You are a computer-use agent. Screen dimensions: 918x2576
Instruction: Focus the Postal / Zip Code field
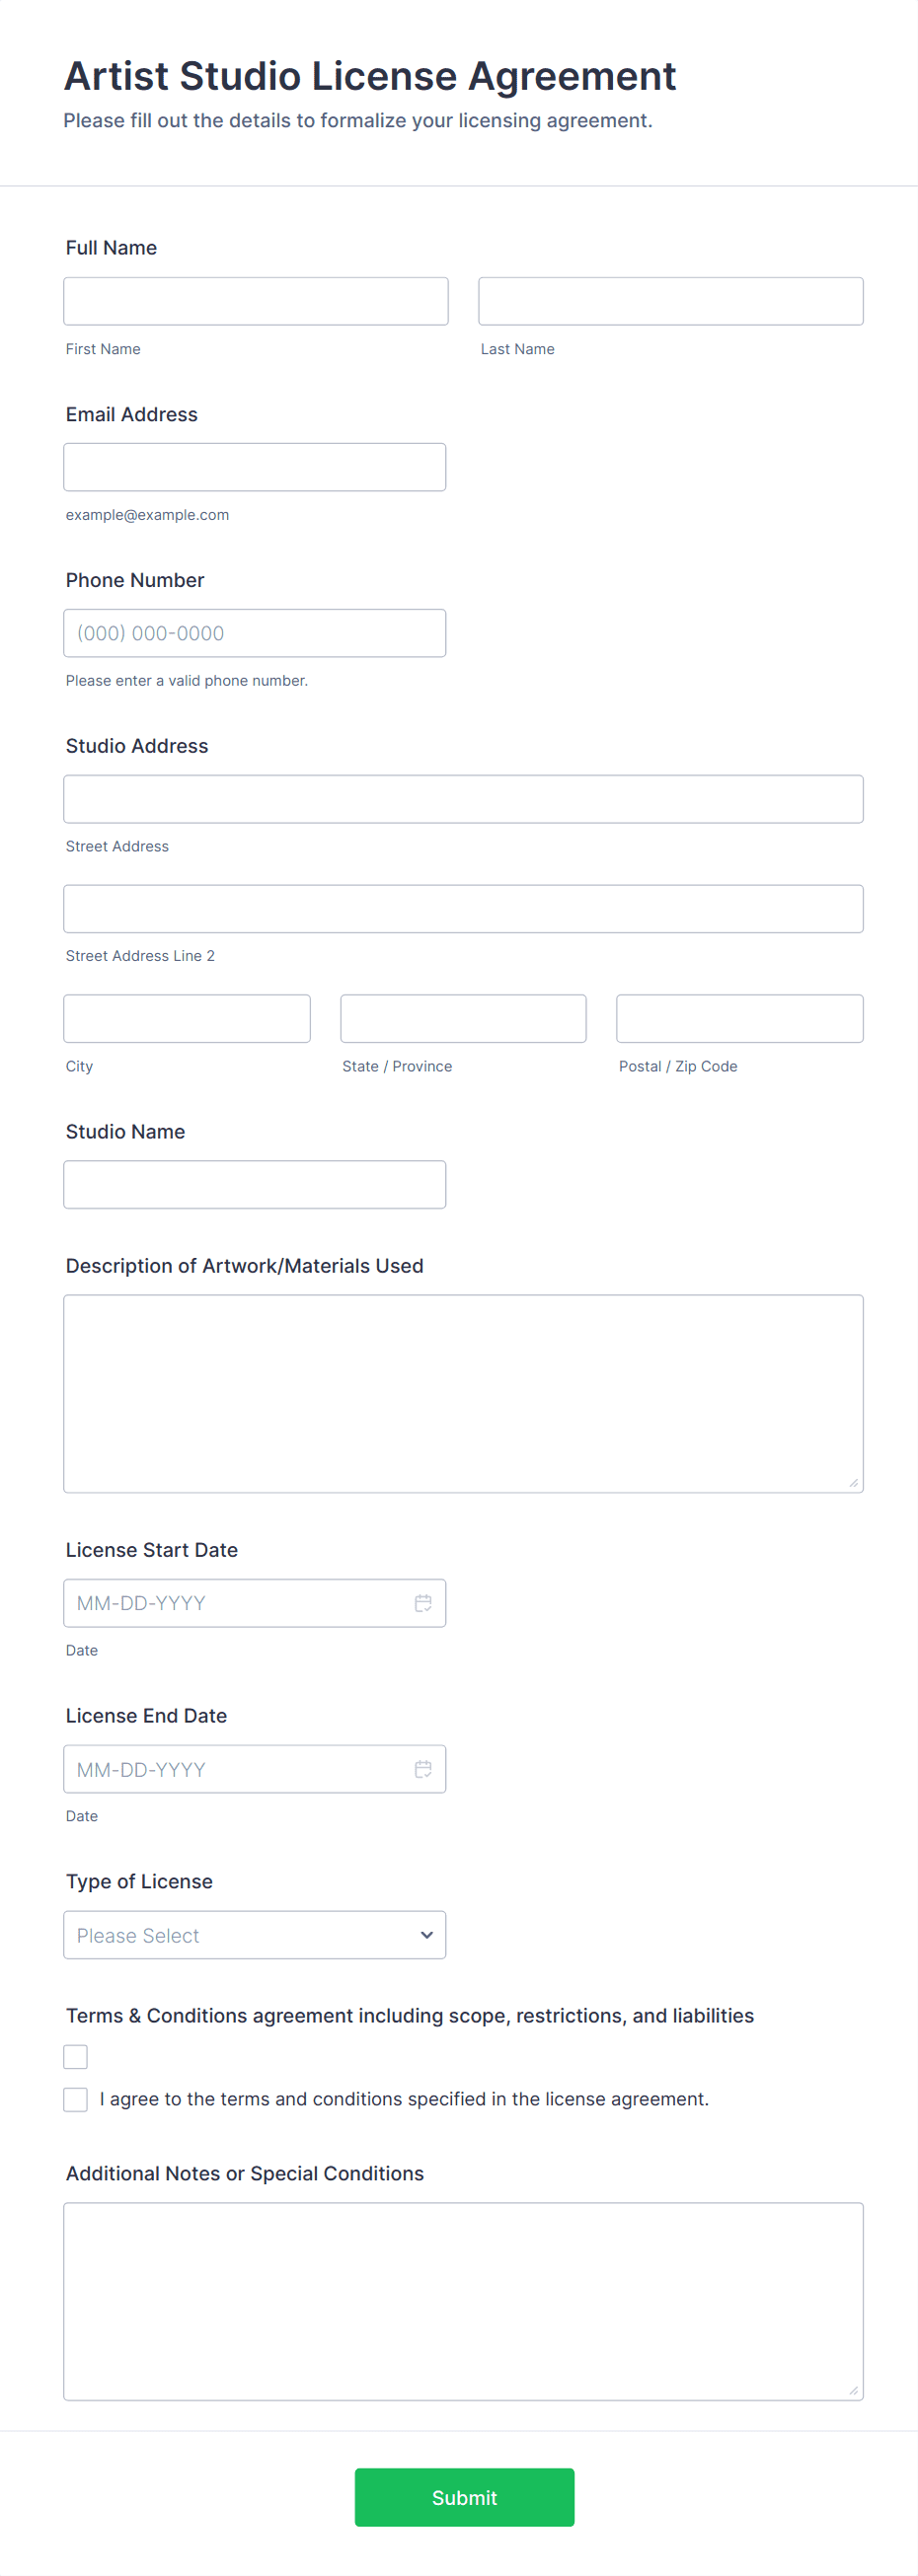[739, 1018]
